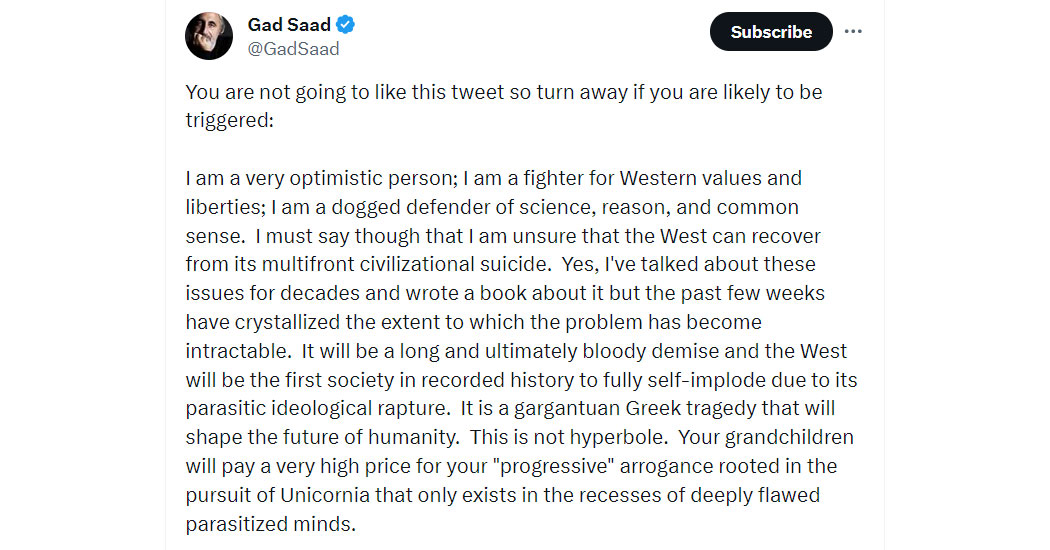Image resolution: width=1050 pixels, height=550 pixels.
Task: Click the final words 'parasitized minds.'
Action: coord(271,524)
